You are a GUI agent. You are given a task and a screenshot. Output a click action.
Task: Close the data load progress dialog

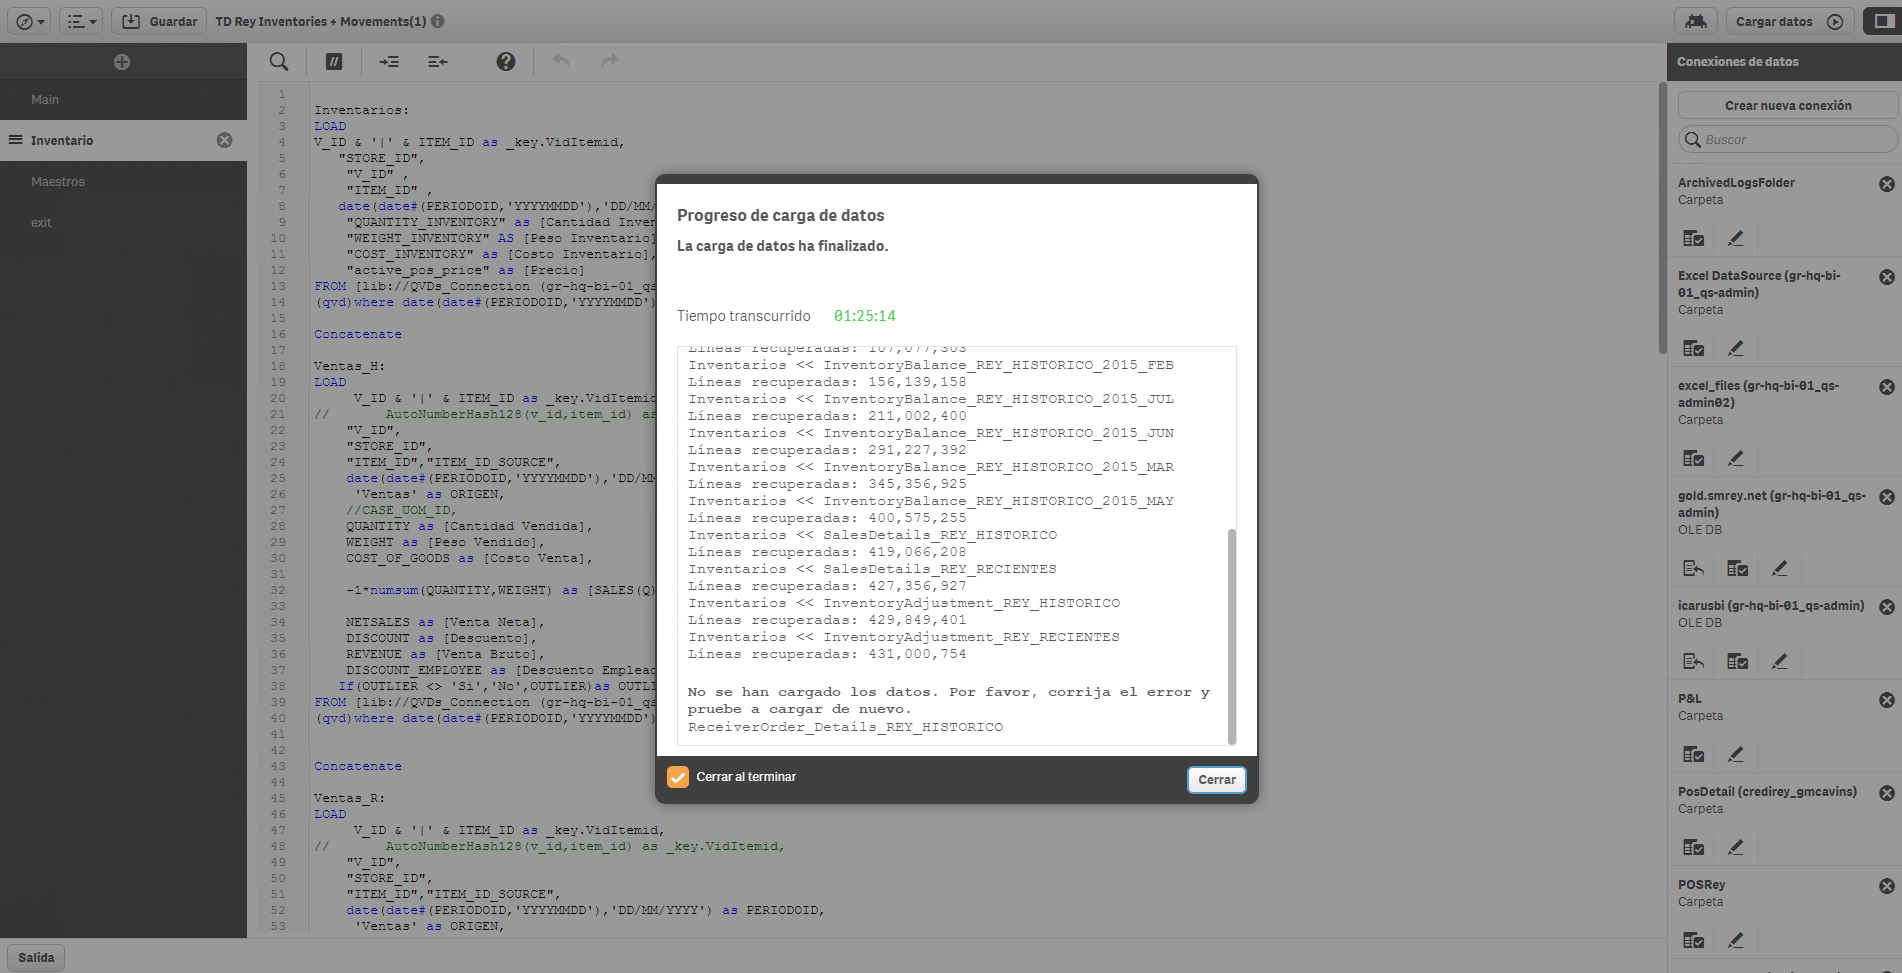point(1216,779)
